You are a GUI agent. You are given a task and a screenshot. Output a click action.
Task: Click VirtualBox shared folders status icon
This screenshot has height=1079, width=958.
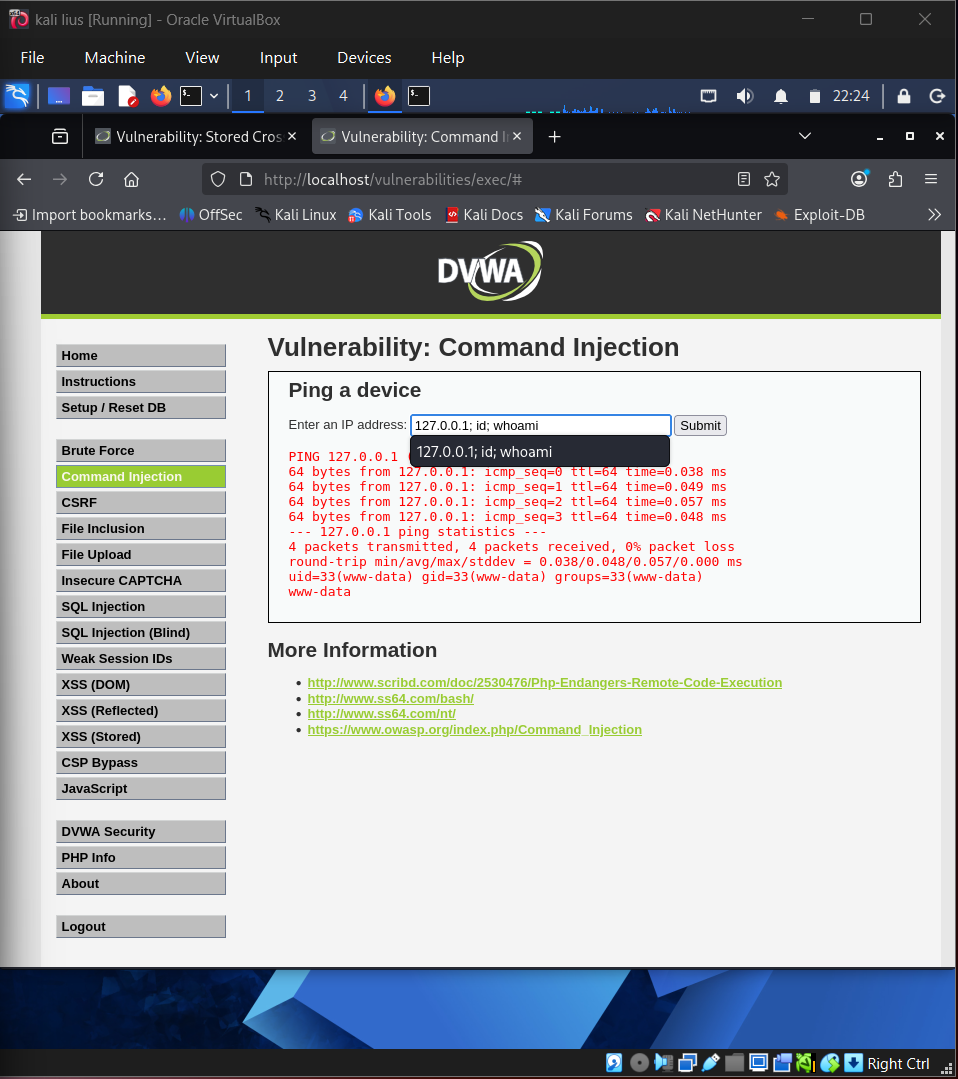click(x=734, y=1063)
